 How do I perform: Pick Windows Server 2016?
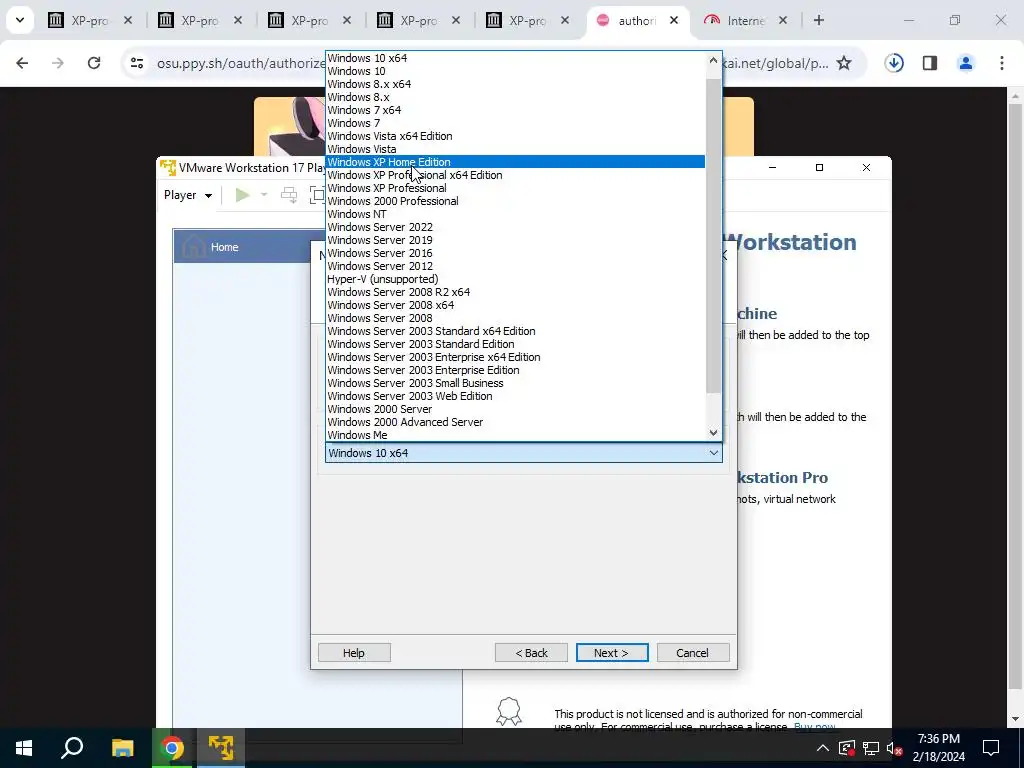click(515, 253)
